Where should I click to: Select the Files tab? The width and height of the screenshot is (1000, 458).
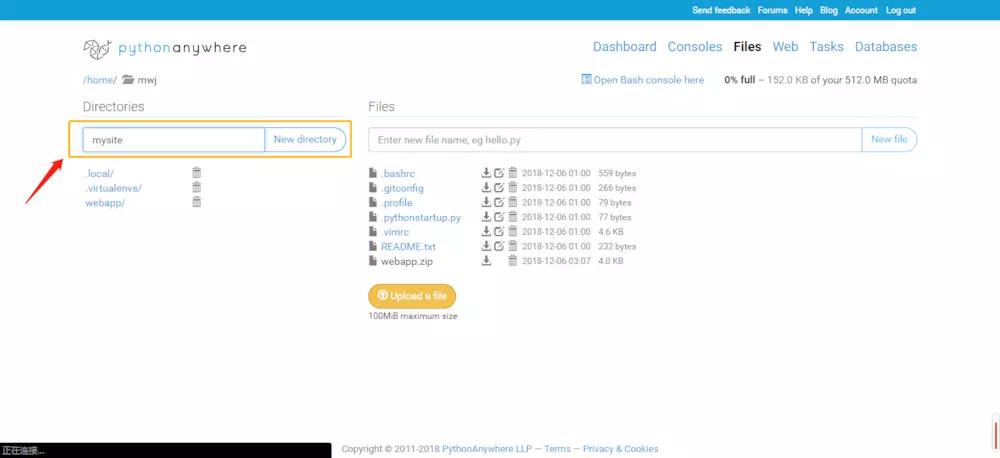pos(747,47)
